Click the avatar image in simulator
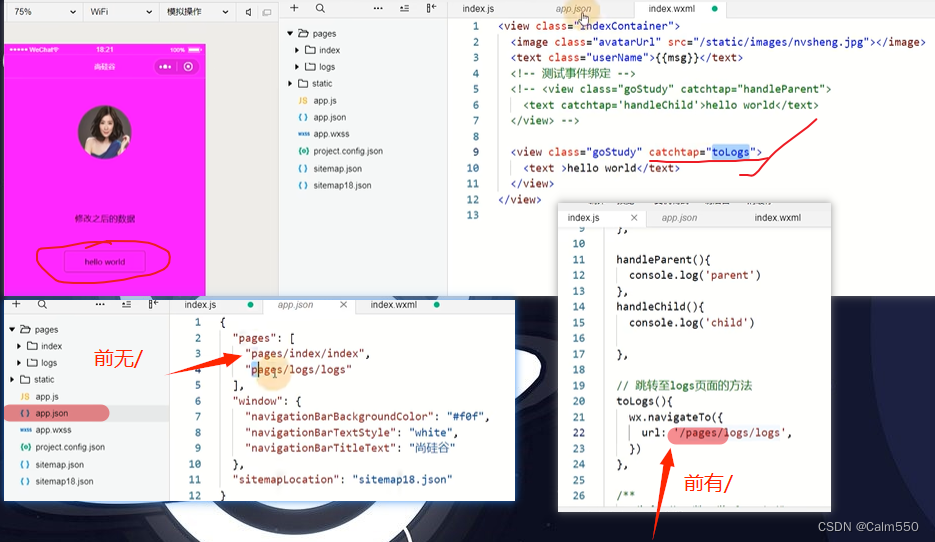The height and width of the screenshot is (542, 935). pos(105,132)
